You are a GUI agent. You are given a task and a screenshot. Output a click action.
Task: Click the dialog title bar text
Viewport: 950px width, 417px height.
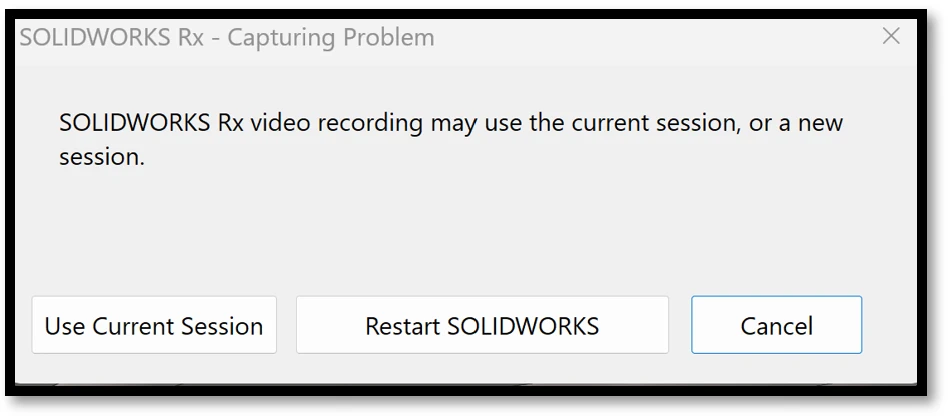[x=227, y=38]
